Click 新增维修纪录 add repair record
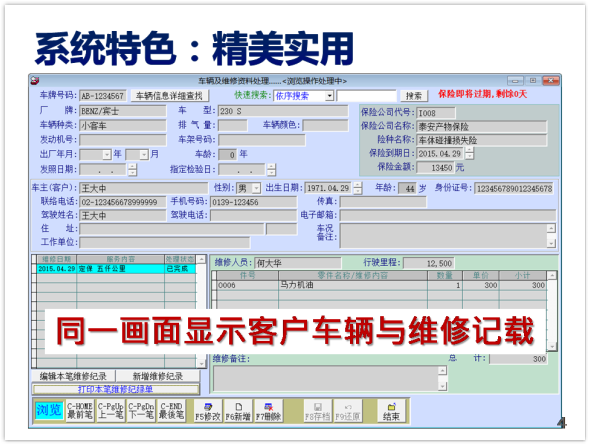Image resolution: width=590 pixels, height=445 pixels. pyautogui.click(x=158, y=376)
